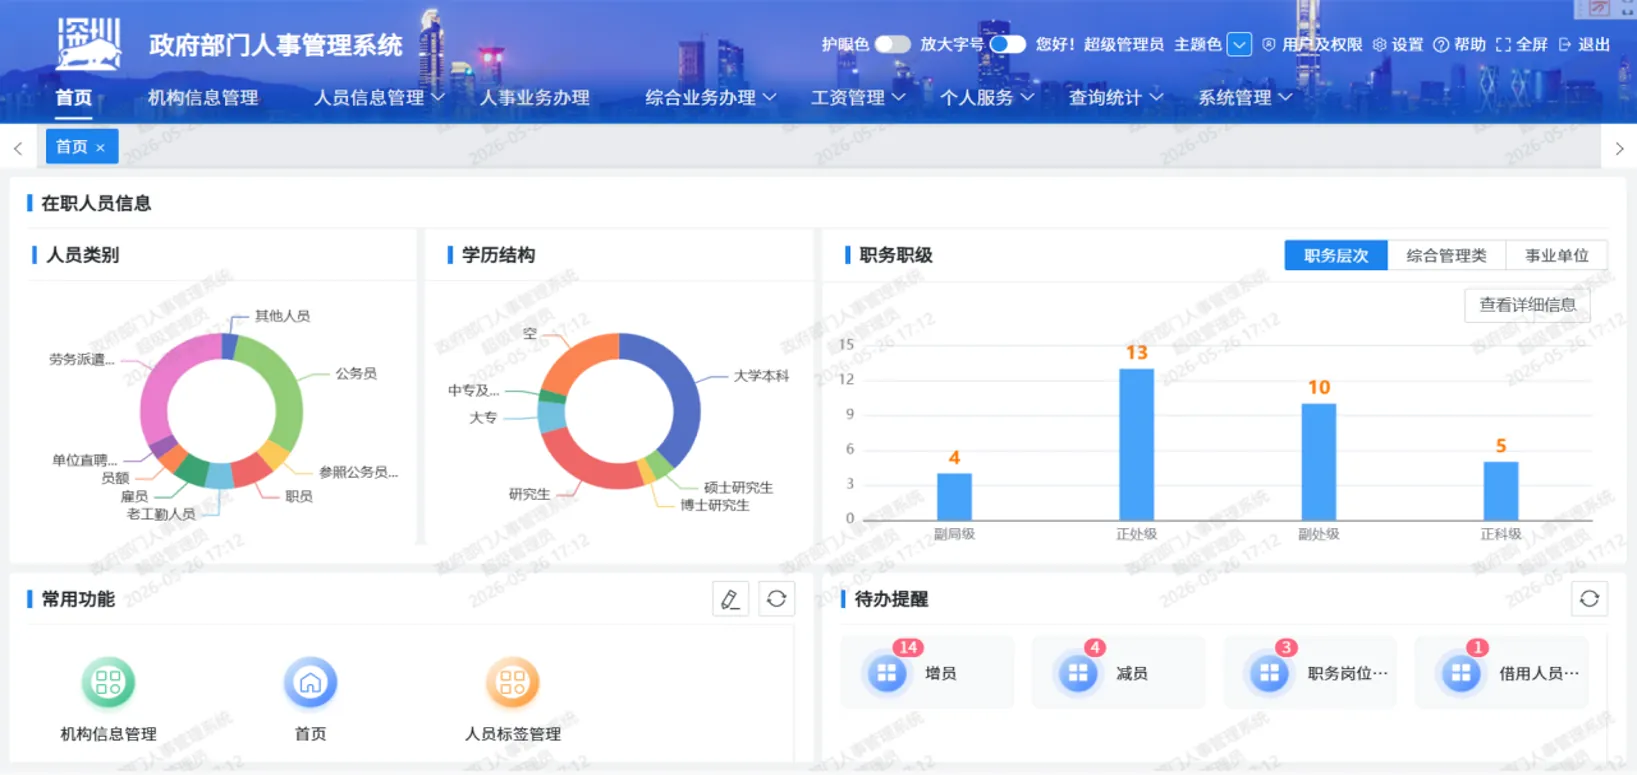
Task: Expand the 个人服务 menu
Action: pyautogui.click(x=987, y=97)
